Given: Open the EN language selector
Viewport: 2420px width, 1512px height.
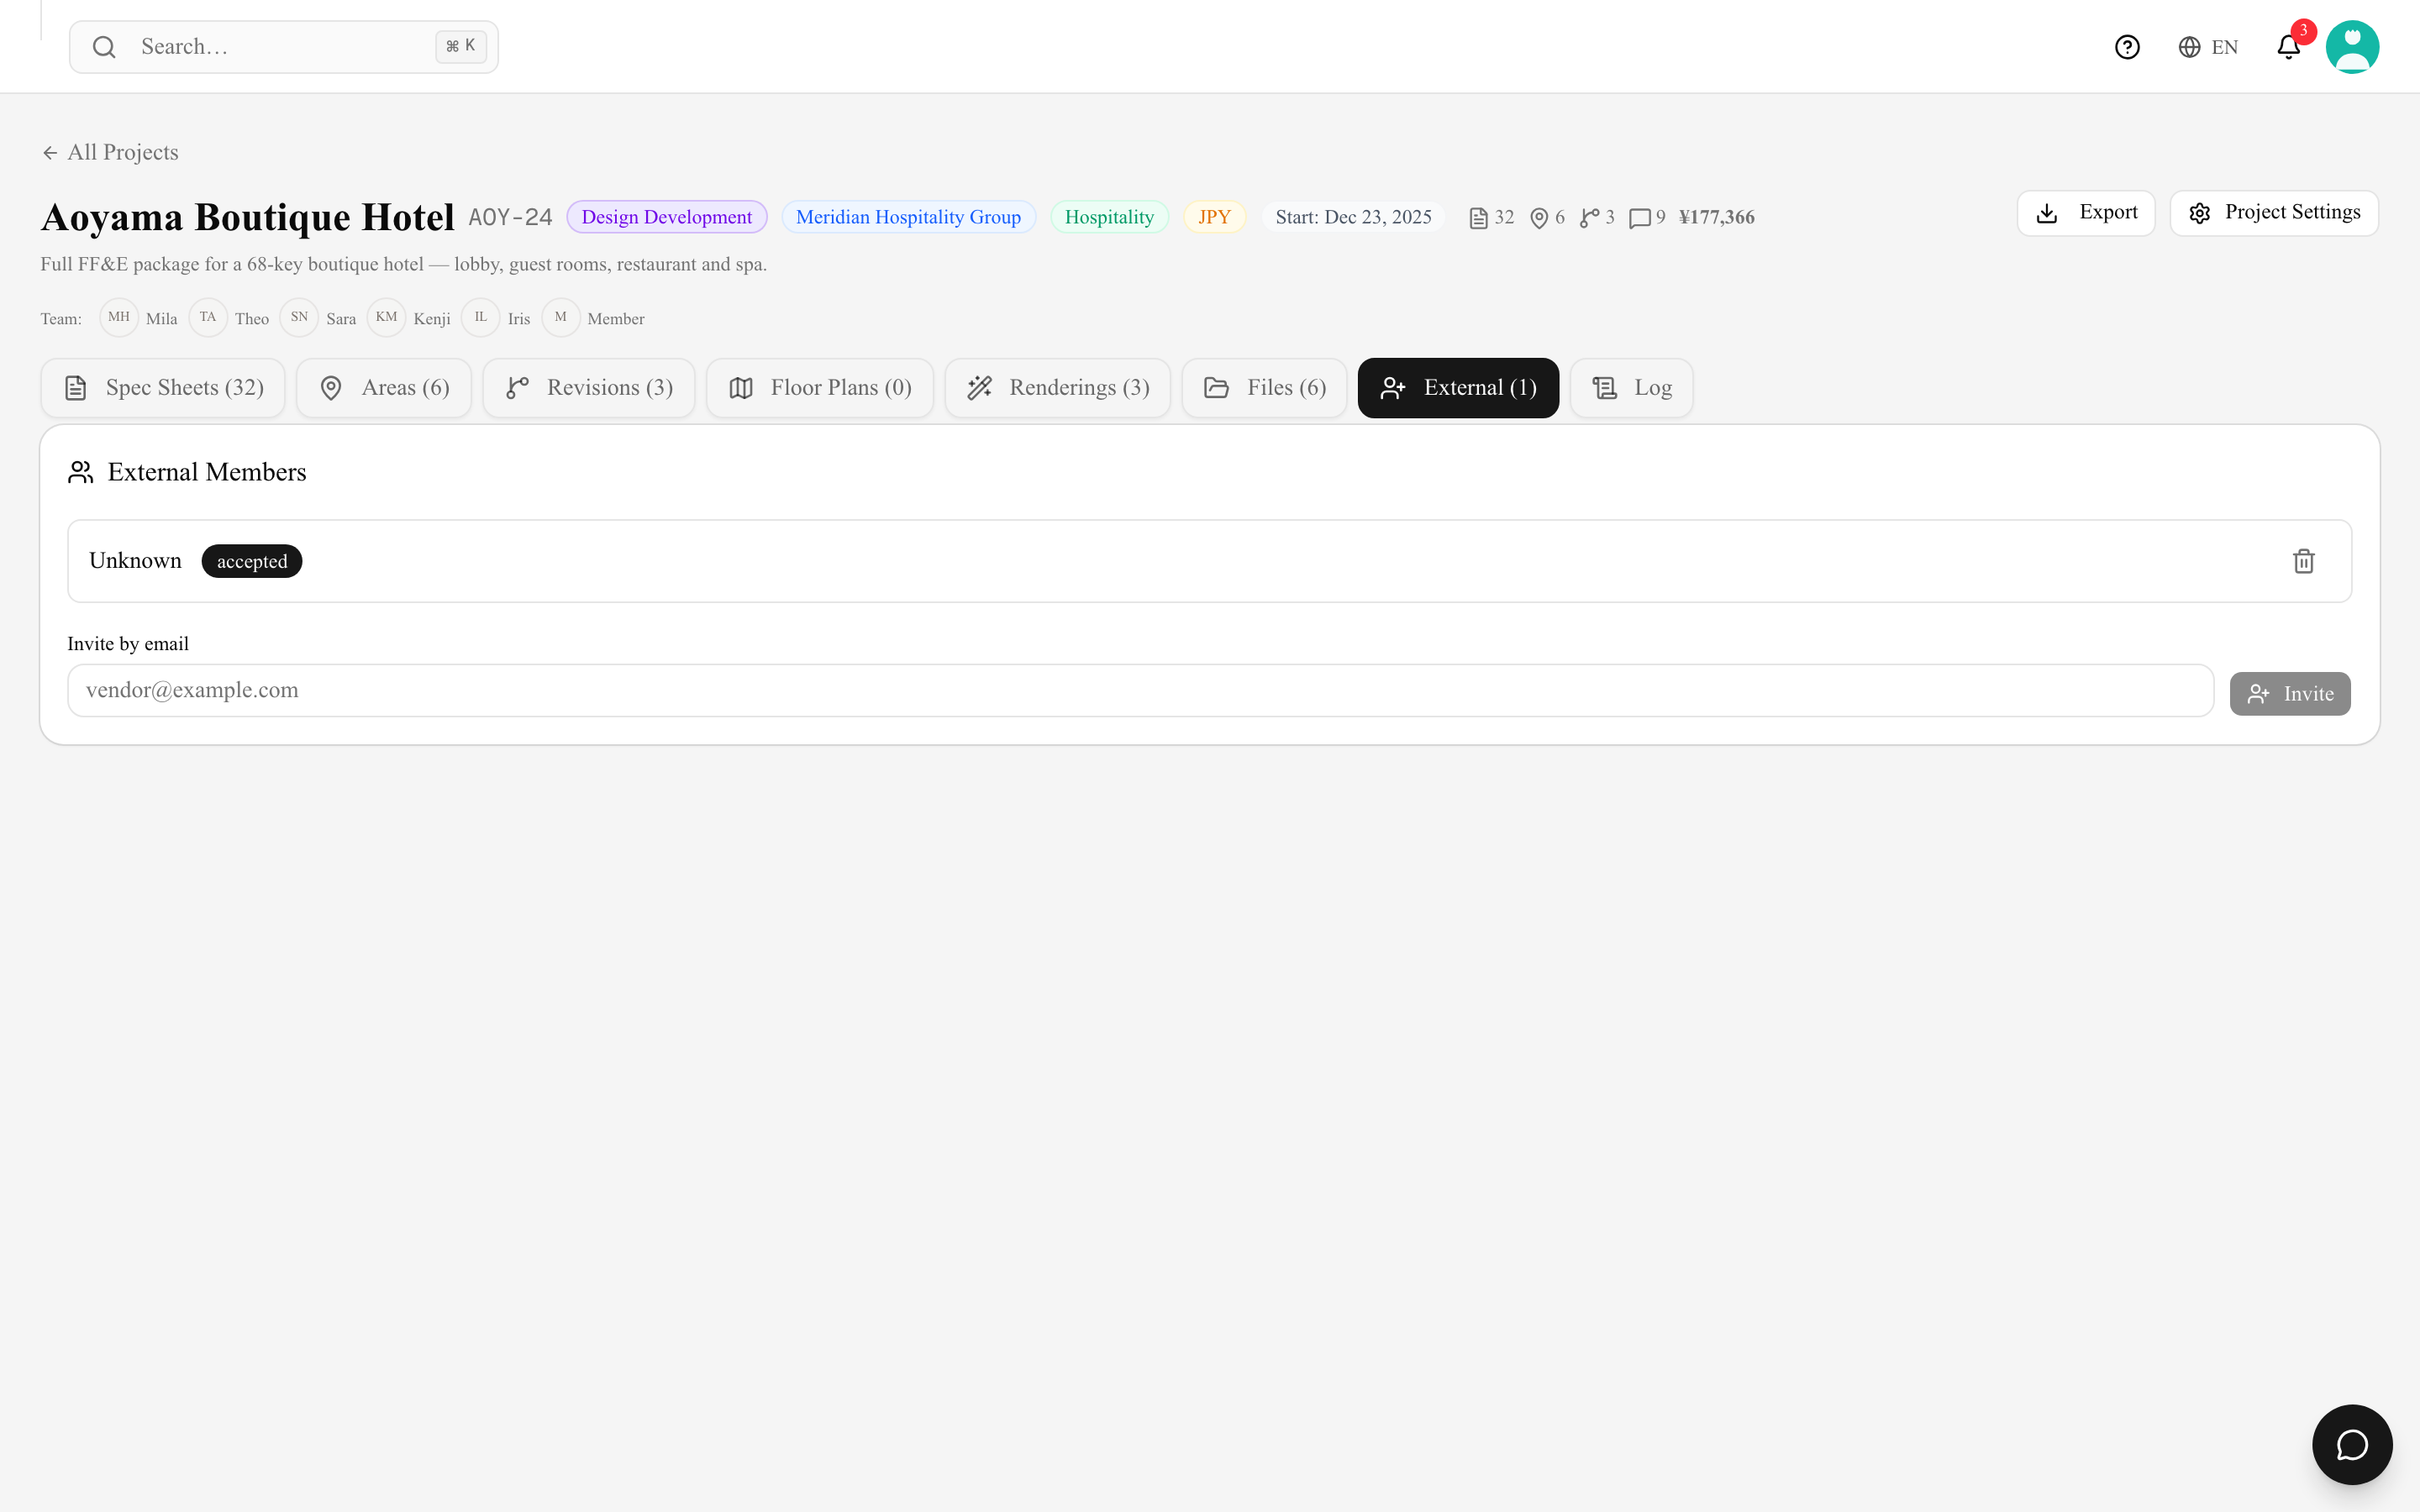Looking at the screenshot, I should [2208, 47].
